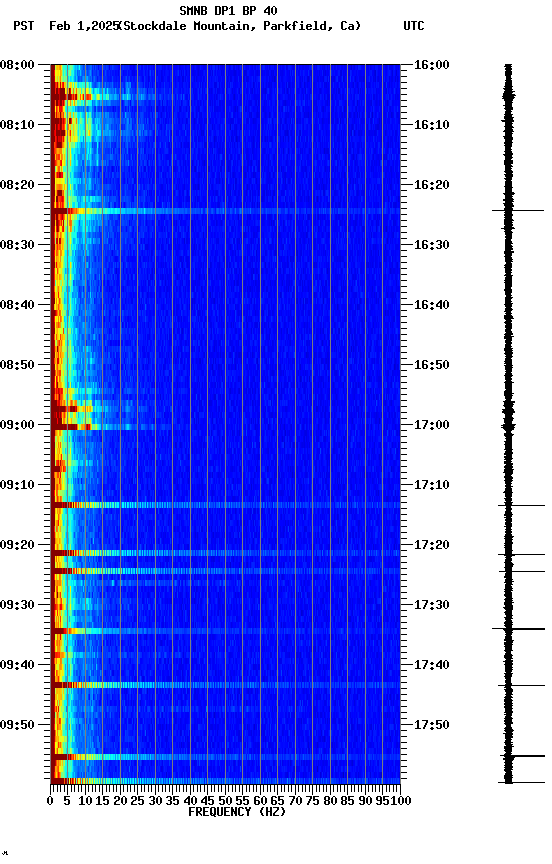This screenshot has width=552, height=864.
Task: Click the seismogram spike near 17:34 UTC
Action: coord(518,629)
